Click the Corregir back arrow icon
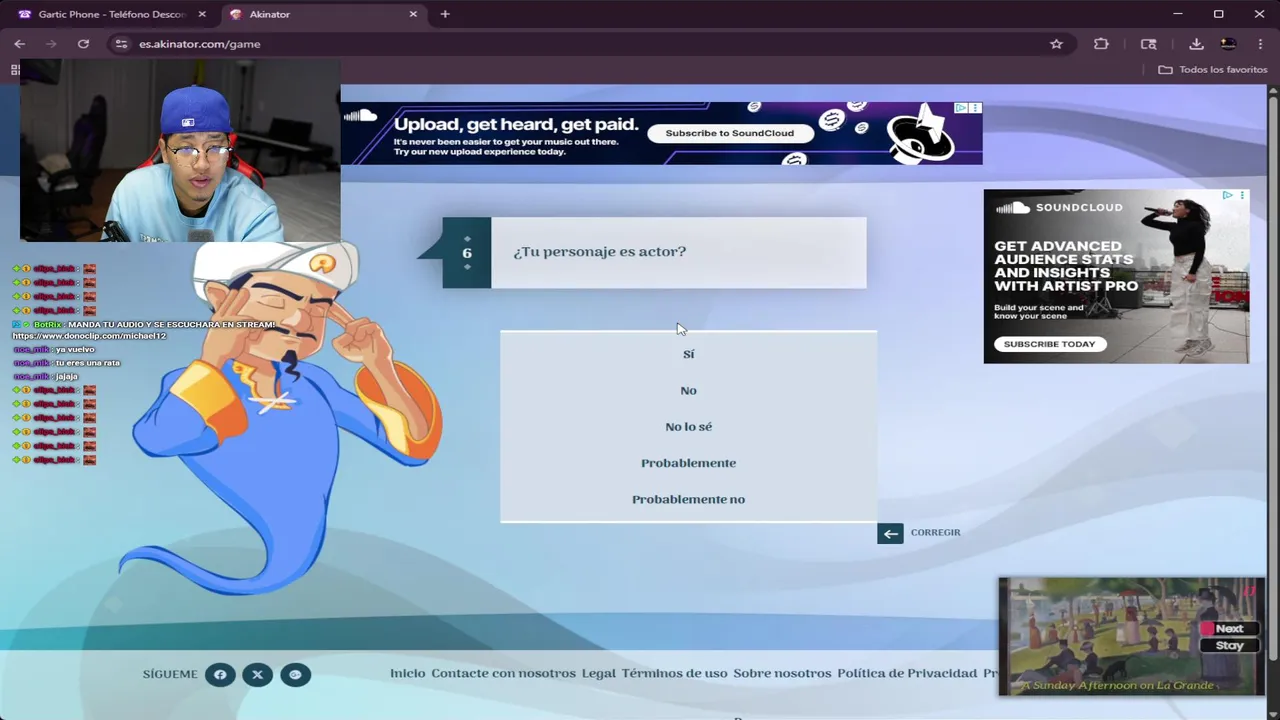This screenshot has height=720, width=1280. [x=890, y=533]
